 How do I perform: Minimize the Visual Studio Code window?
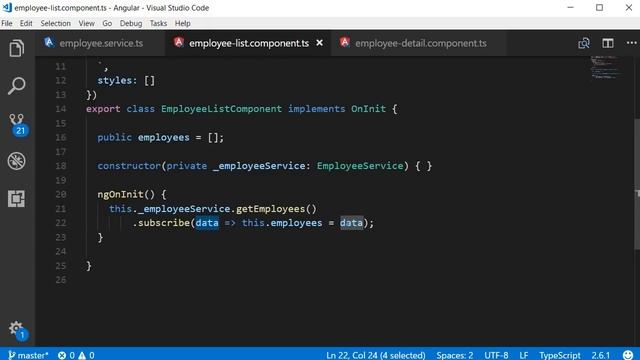[x=570, y=7]
